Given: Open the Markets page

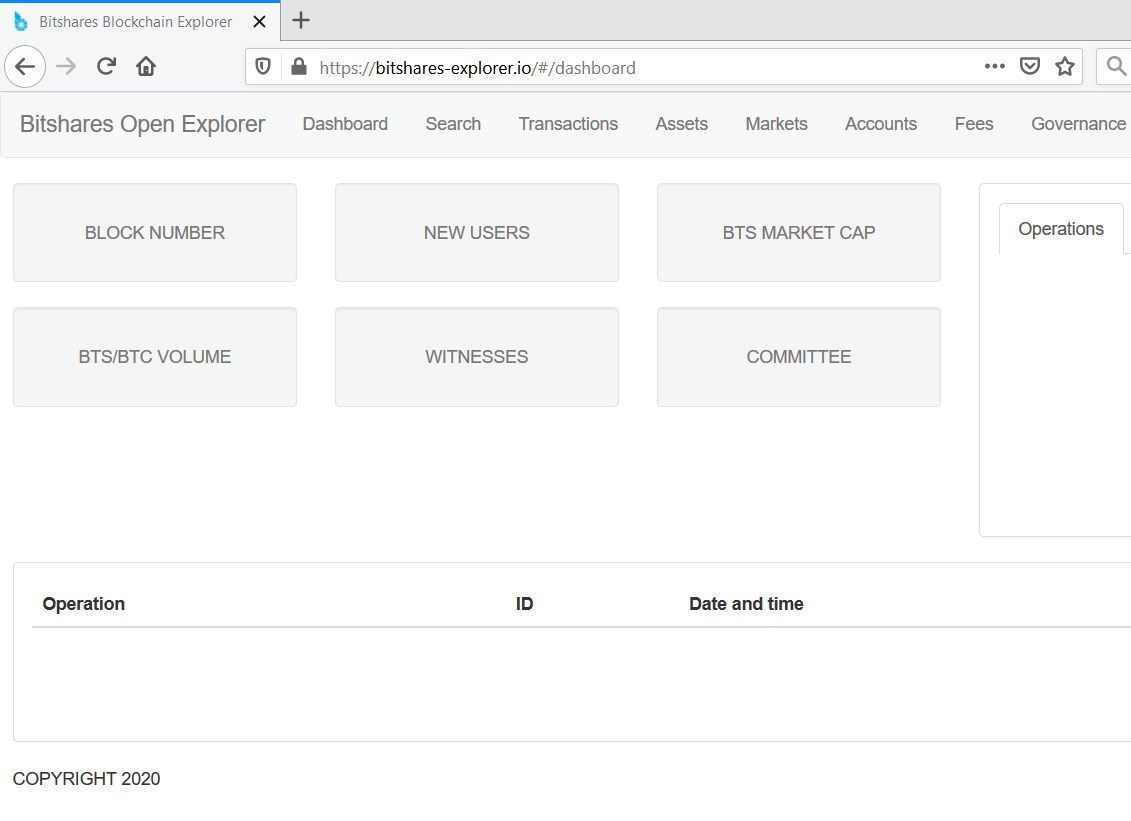Looking at the screenshot, I should tap(776, 124).
